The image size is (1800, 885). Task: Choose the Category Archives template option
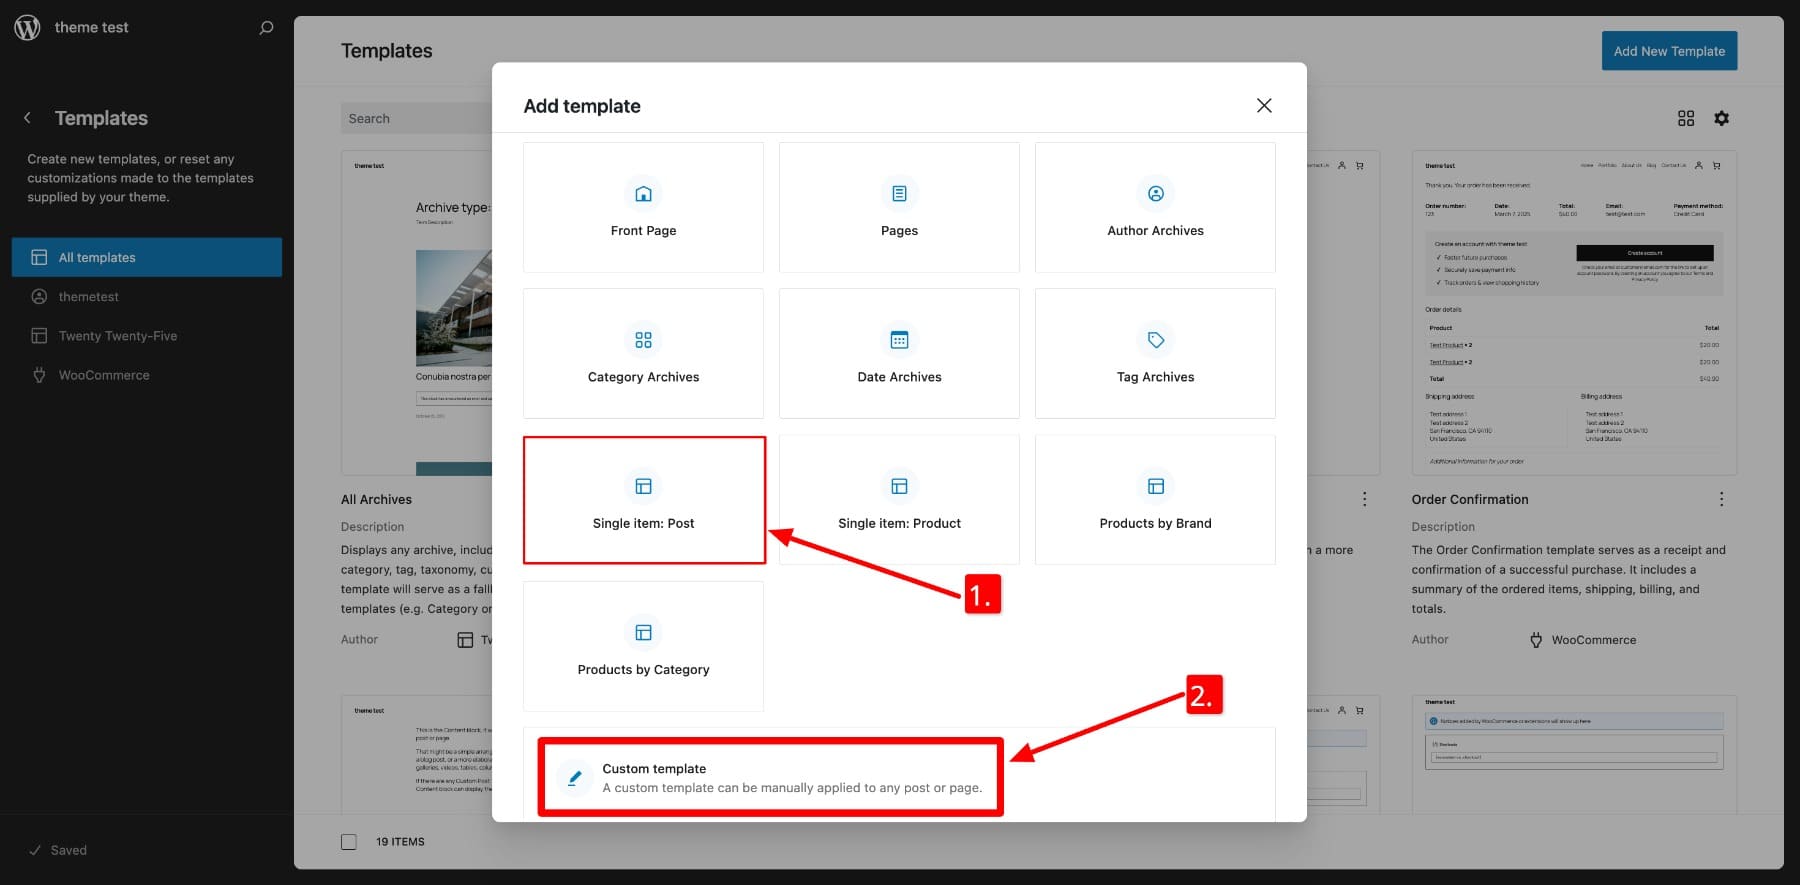tap(643, 353)
